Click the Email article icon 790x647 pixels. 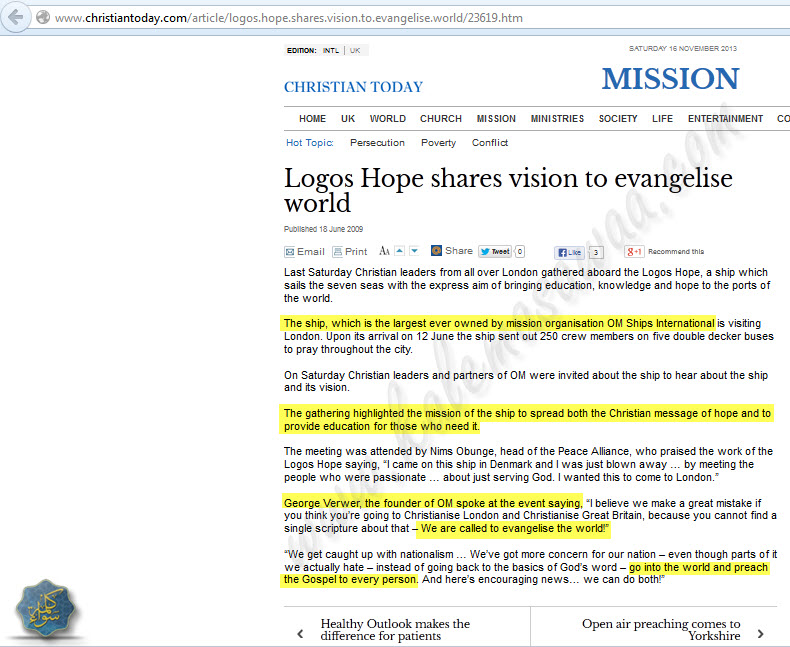[x=290, y=252]
